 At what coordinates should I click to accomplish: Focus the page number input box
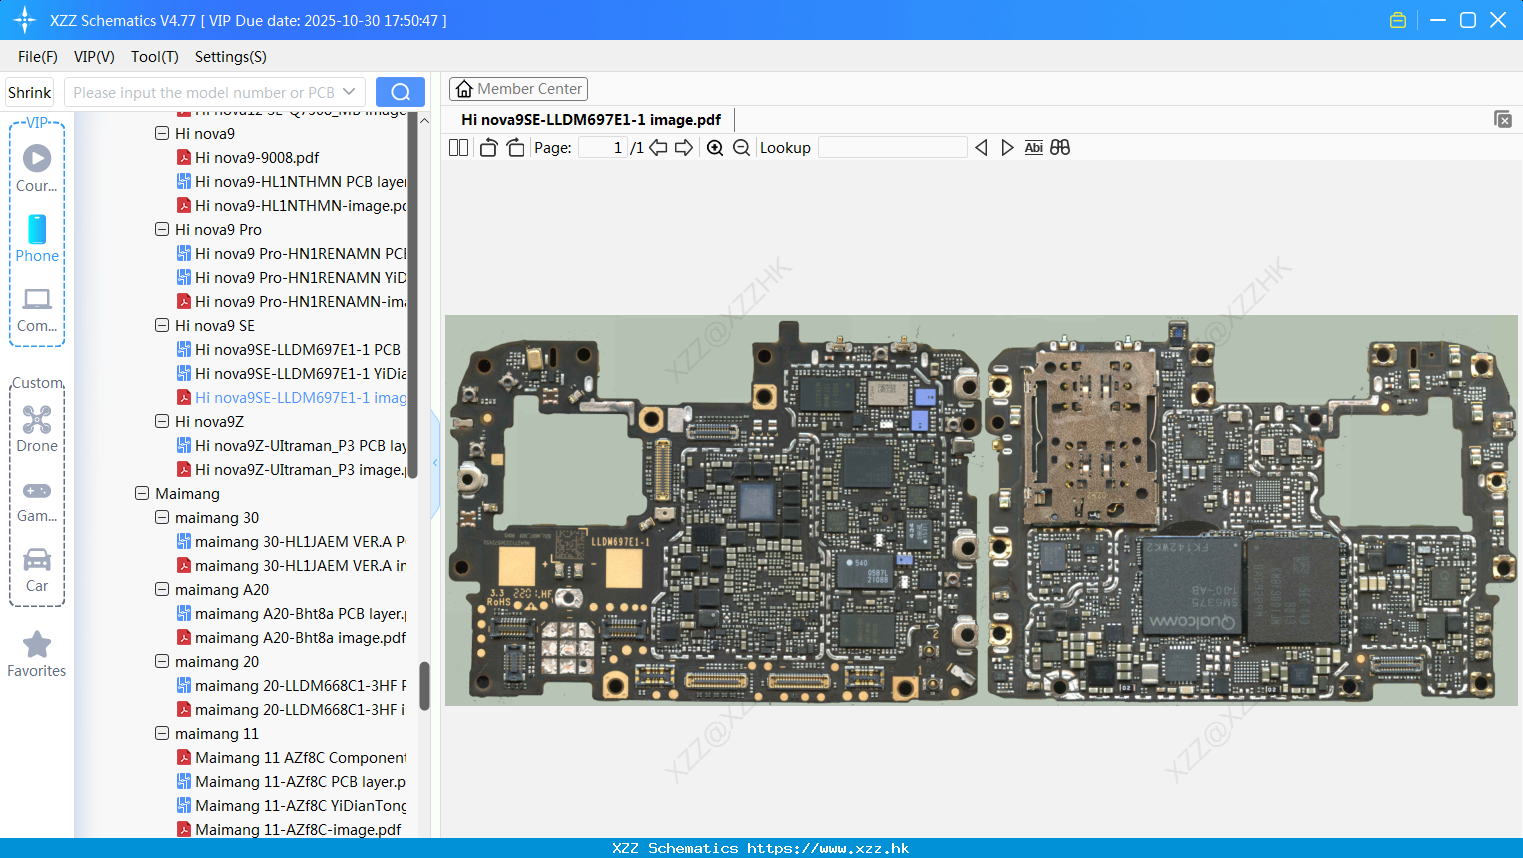pos(603,148)
